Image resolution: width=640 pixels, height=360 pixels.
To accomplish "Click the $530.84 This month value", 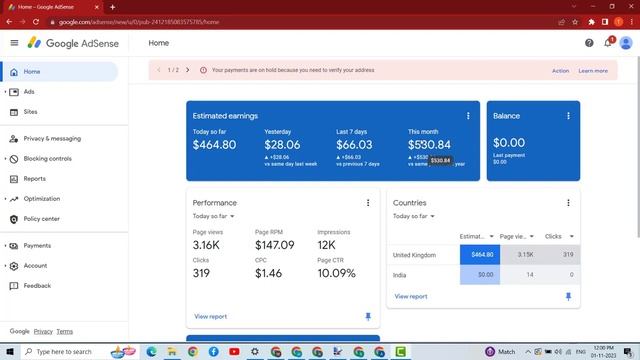I will (429, 145).
